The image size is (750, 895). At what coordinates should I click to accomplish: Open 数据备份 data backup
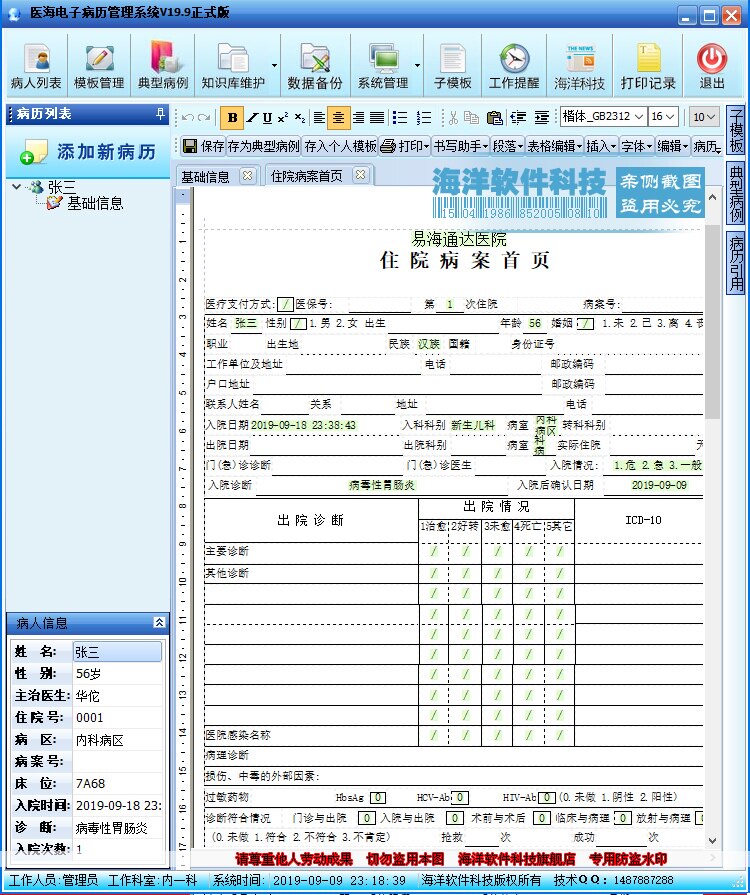click(315, 66)
